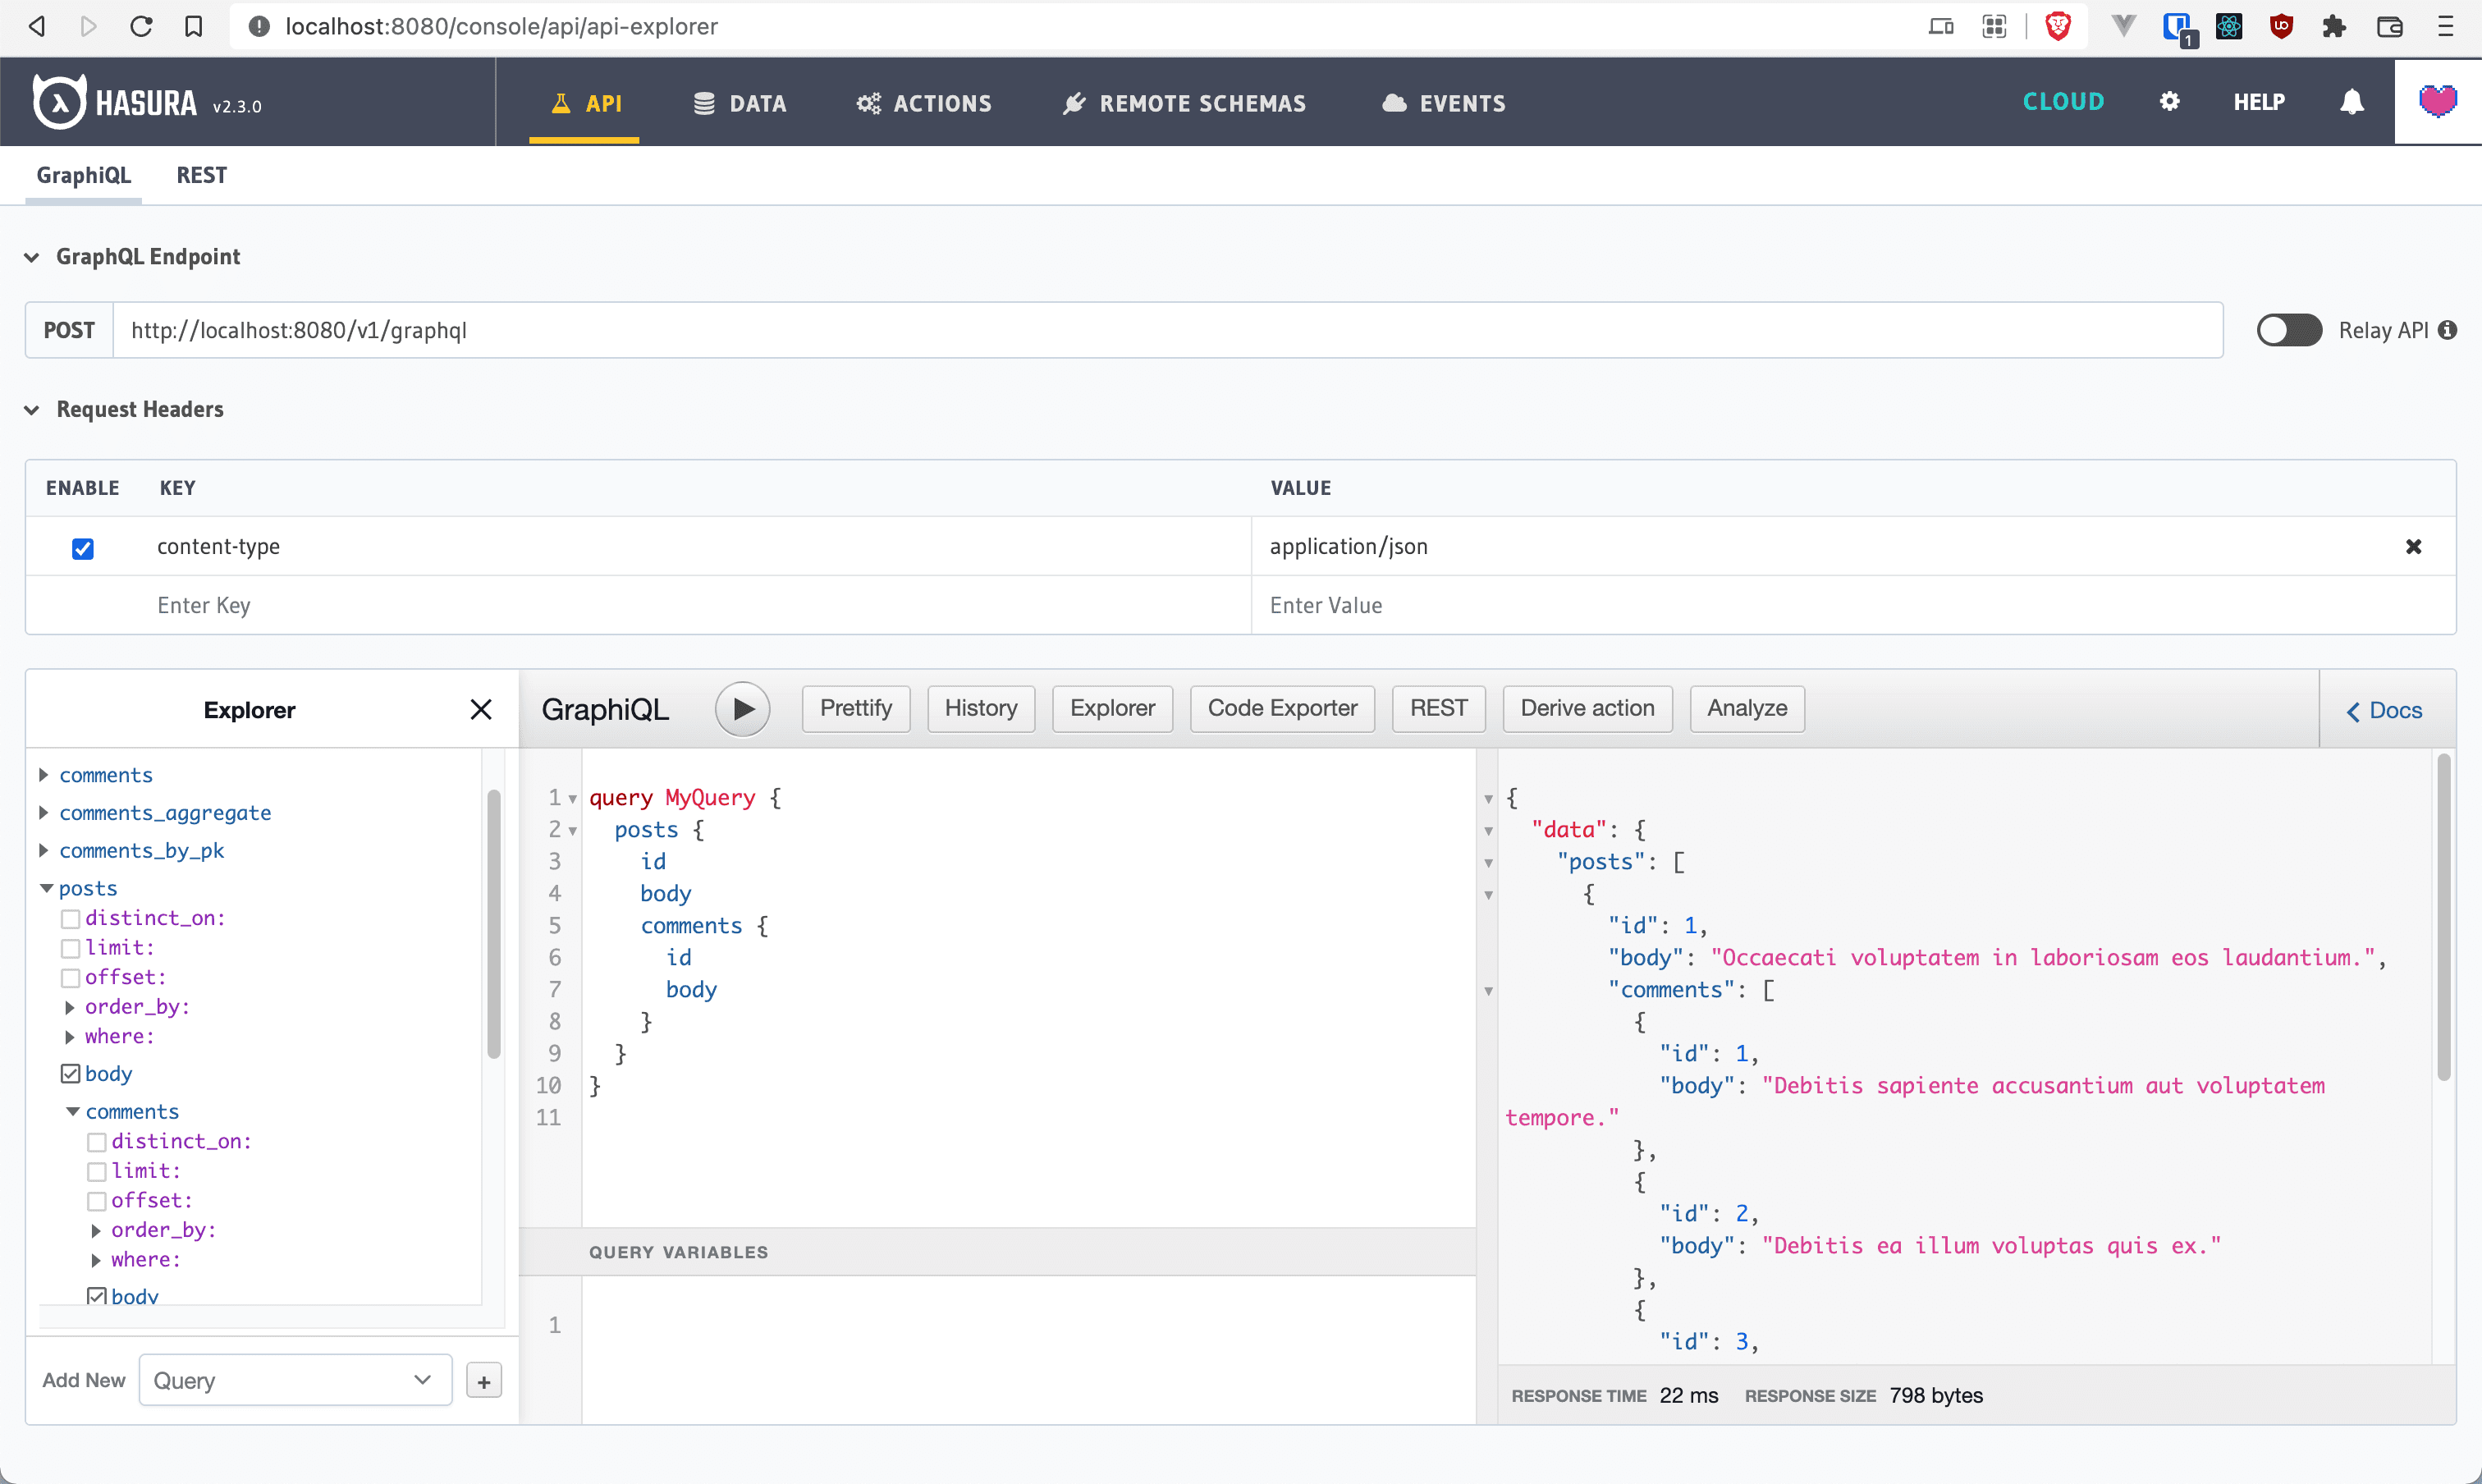The image size is (2482, 1484).
Task: Enable the content-type request header checkbox
Action: pos(83,546)
